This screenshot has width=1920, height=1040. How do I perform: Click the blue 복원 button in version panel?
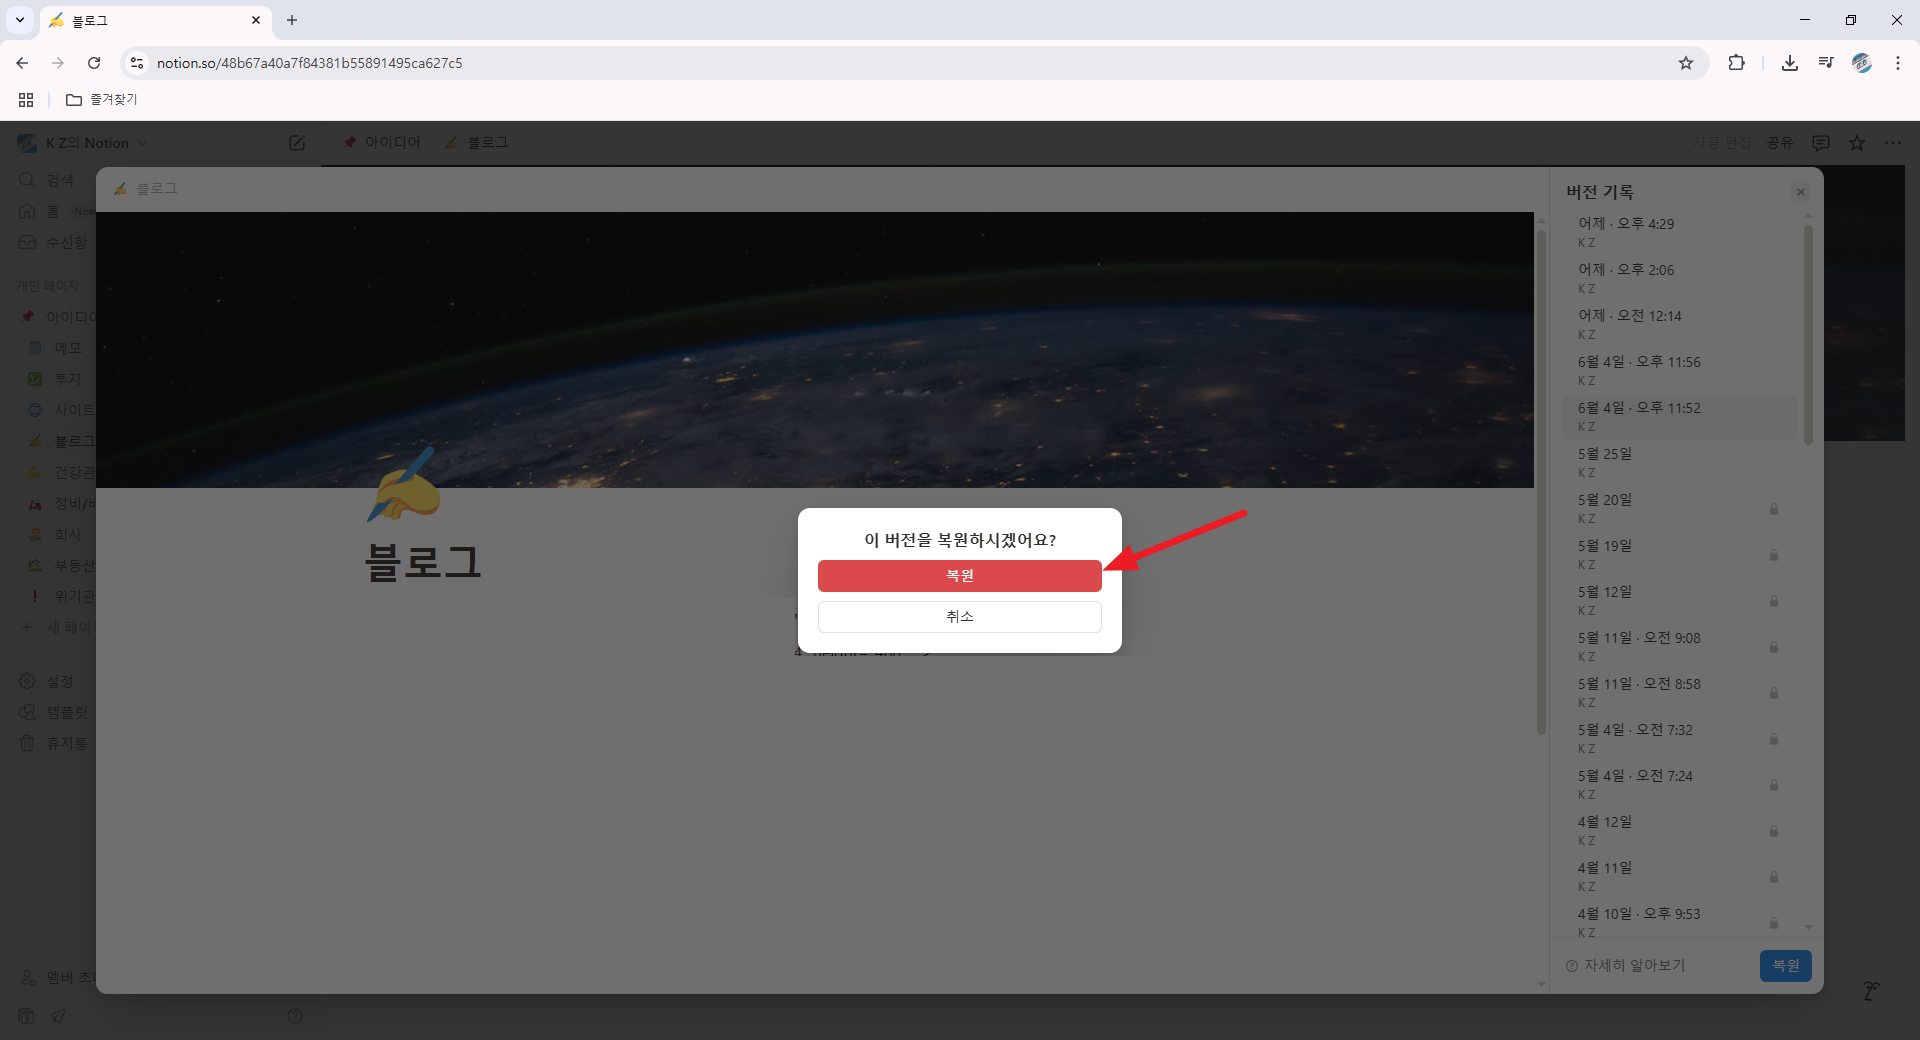[x=1785, y=966]
